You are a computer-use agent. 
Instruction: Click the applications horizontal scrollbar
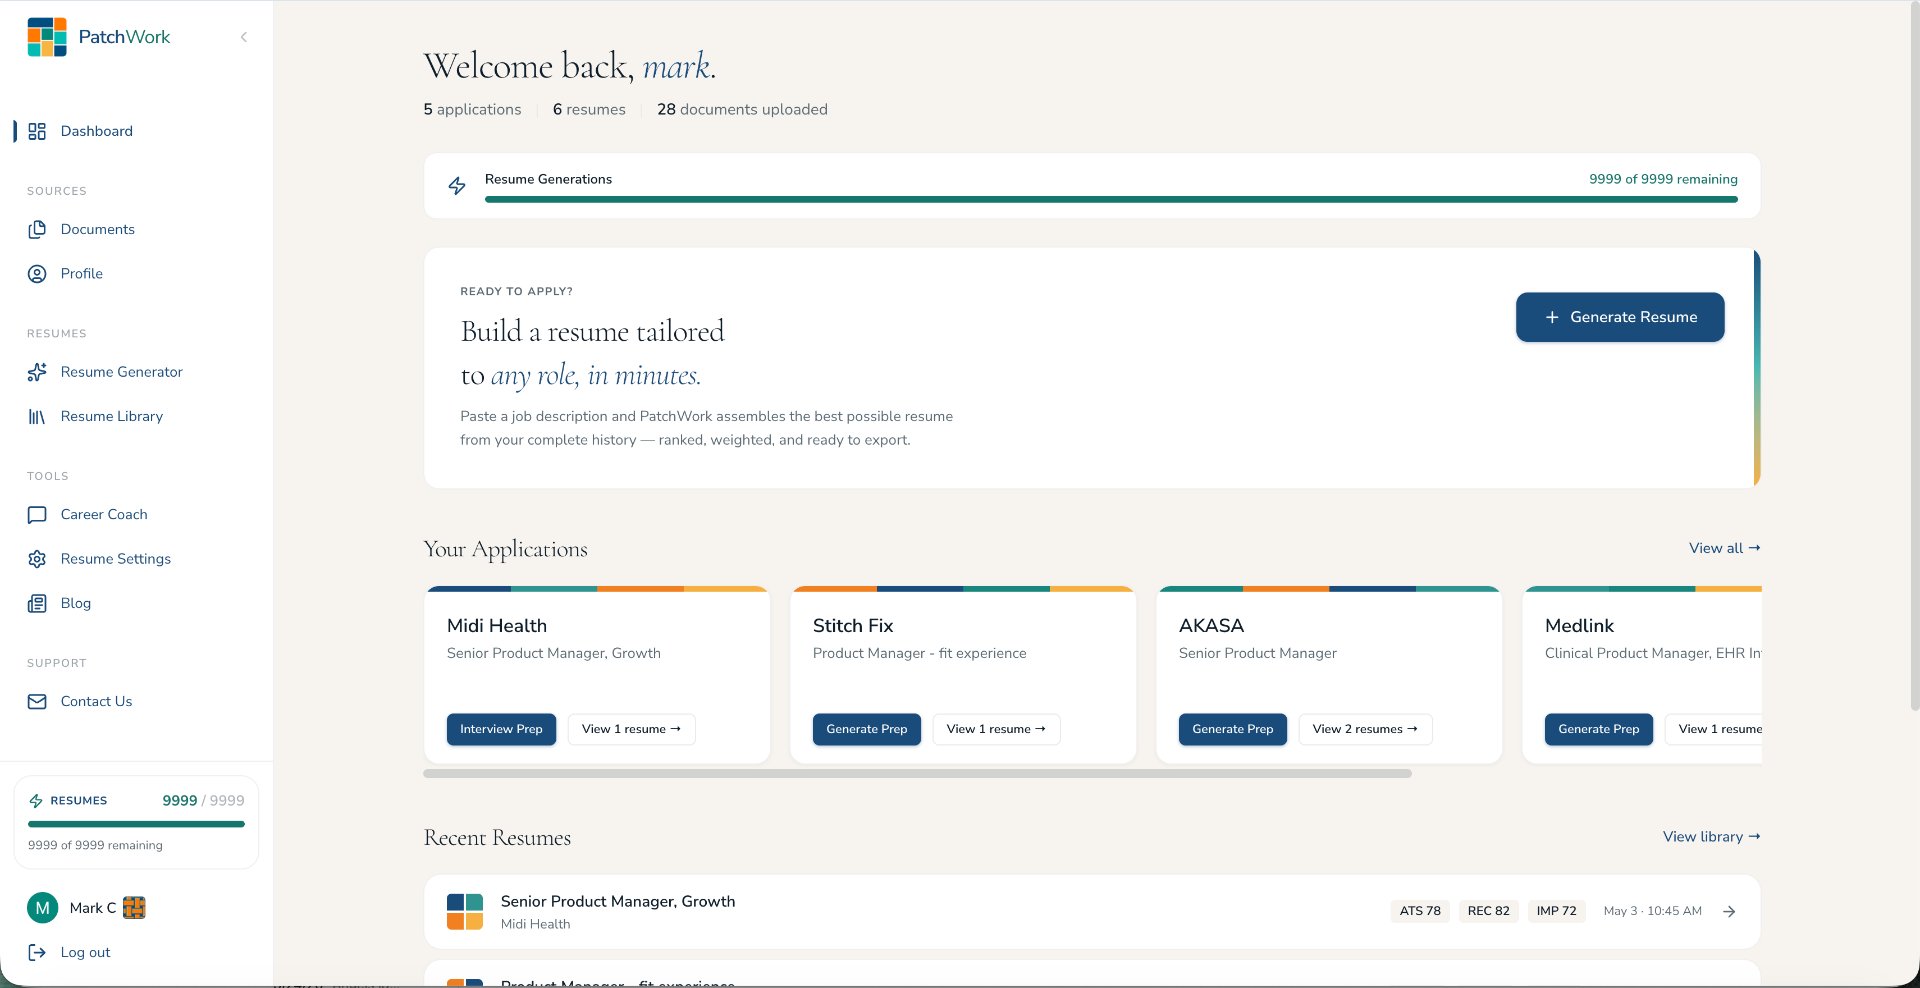917,774
